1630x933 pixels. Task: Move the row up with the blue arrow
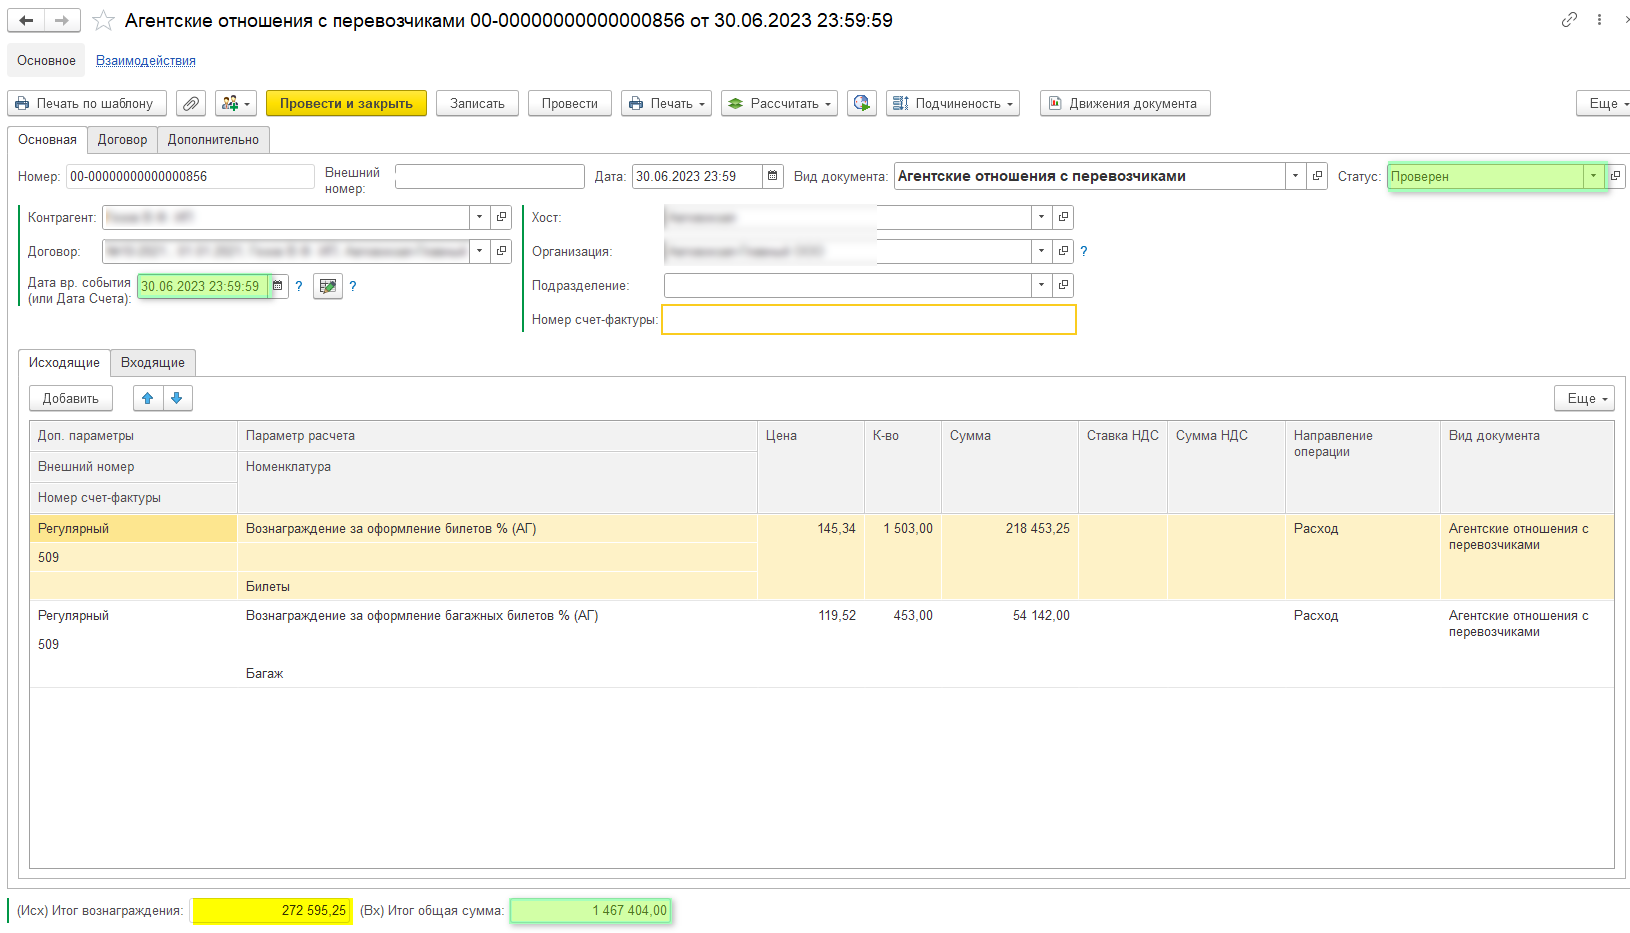coord(148,398)
